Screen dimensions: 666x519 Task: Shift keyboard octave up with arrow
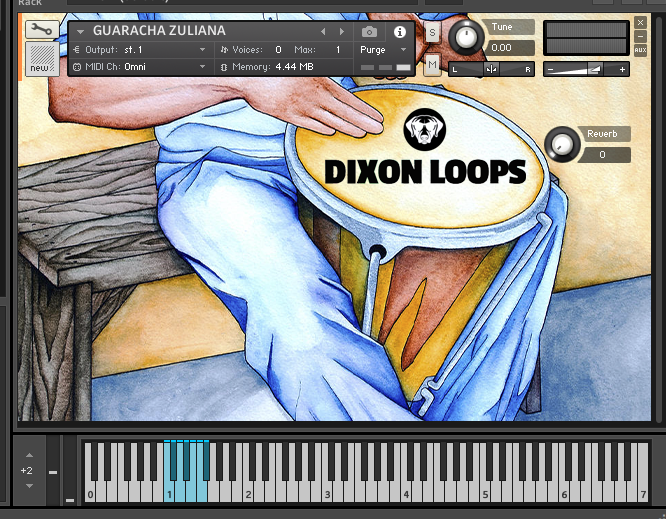pyautogui.click(x=29, y=455)
